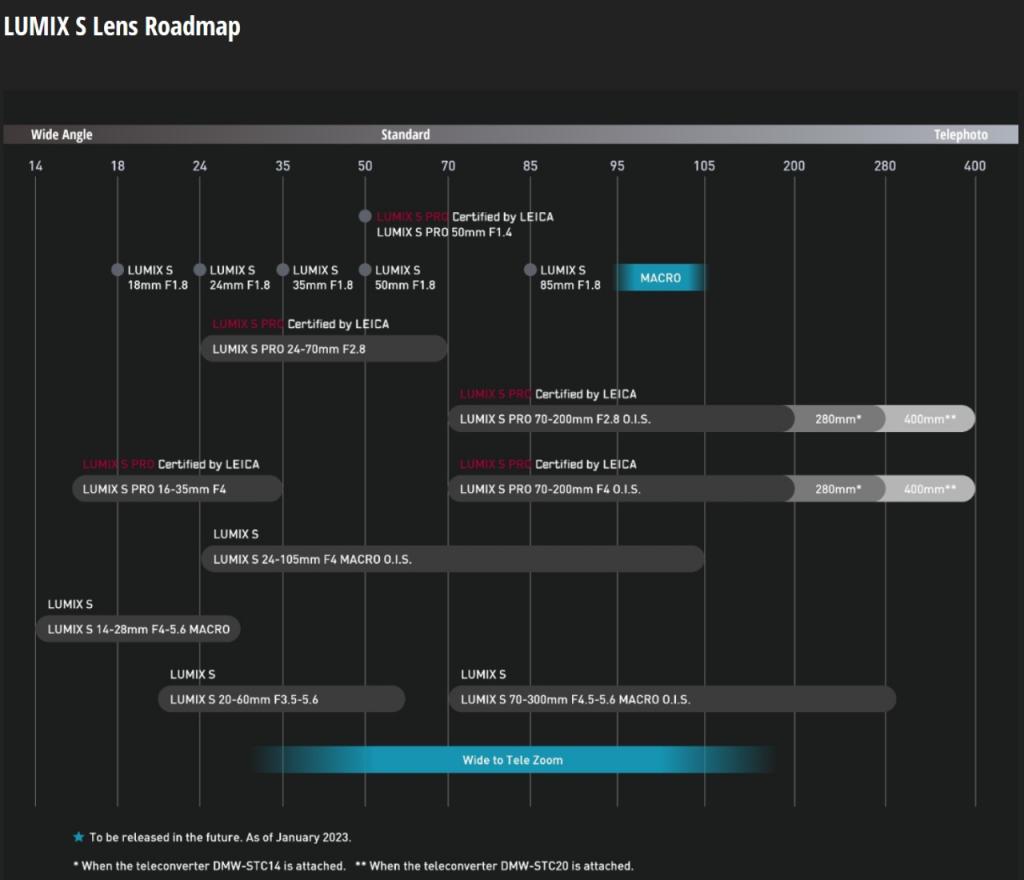Screen dimensions: 1024x880
Task: Click the LUMIX S Lens Roadmap title
Action: pos(122,27)
